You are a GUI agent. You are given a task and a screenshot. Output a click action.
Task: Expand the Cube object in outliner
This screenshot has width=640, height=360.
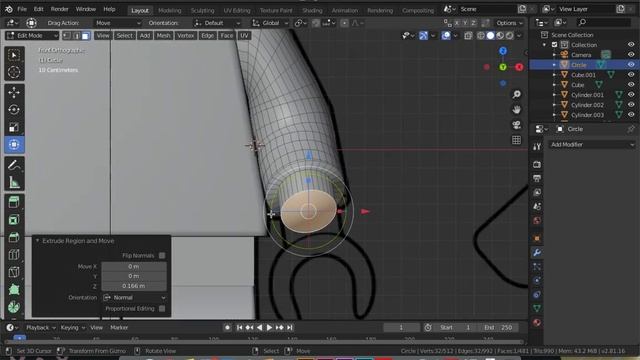554,85
